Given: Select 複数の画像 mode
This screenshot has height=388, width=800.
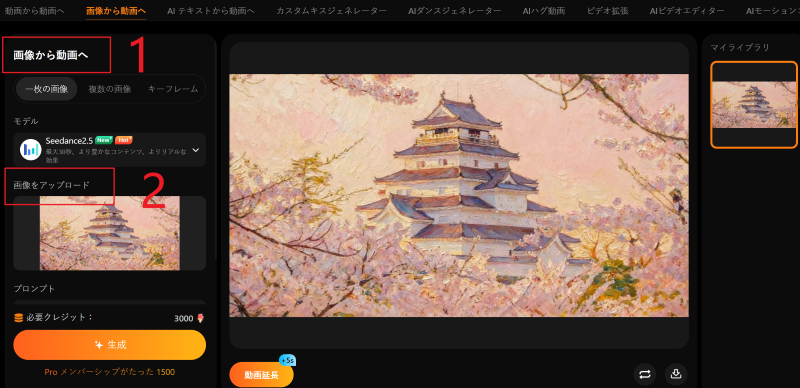Looking at the screenshot, I should [x=110, y=89].
